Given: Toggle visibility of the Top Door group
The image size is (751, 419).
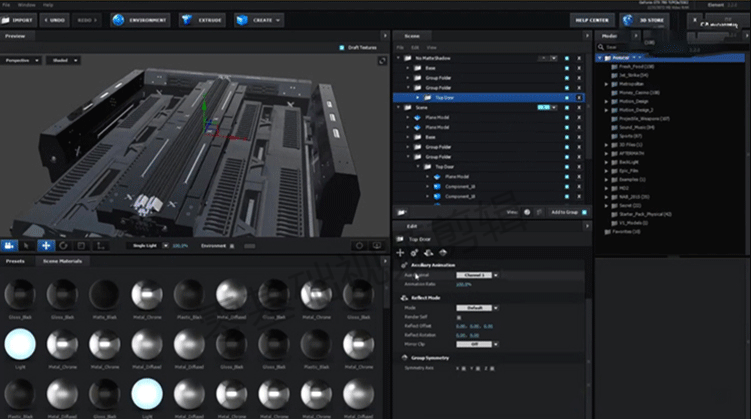Looking at the screenshot, I should click(567, 98).
